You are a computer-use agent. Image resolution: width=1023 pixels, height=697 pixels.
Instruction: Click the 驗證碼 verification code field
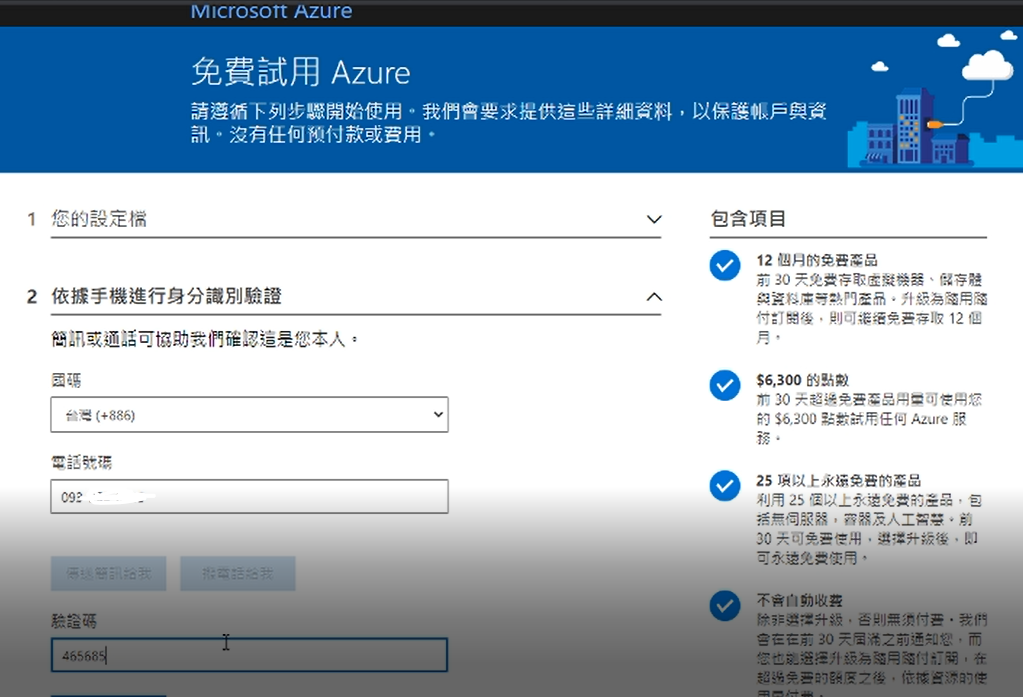point(249,655)
